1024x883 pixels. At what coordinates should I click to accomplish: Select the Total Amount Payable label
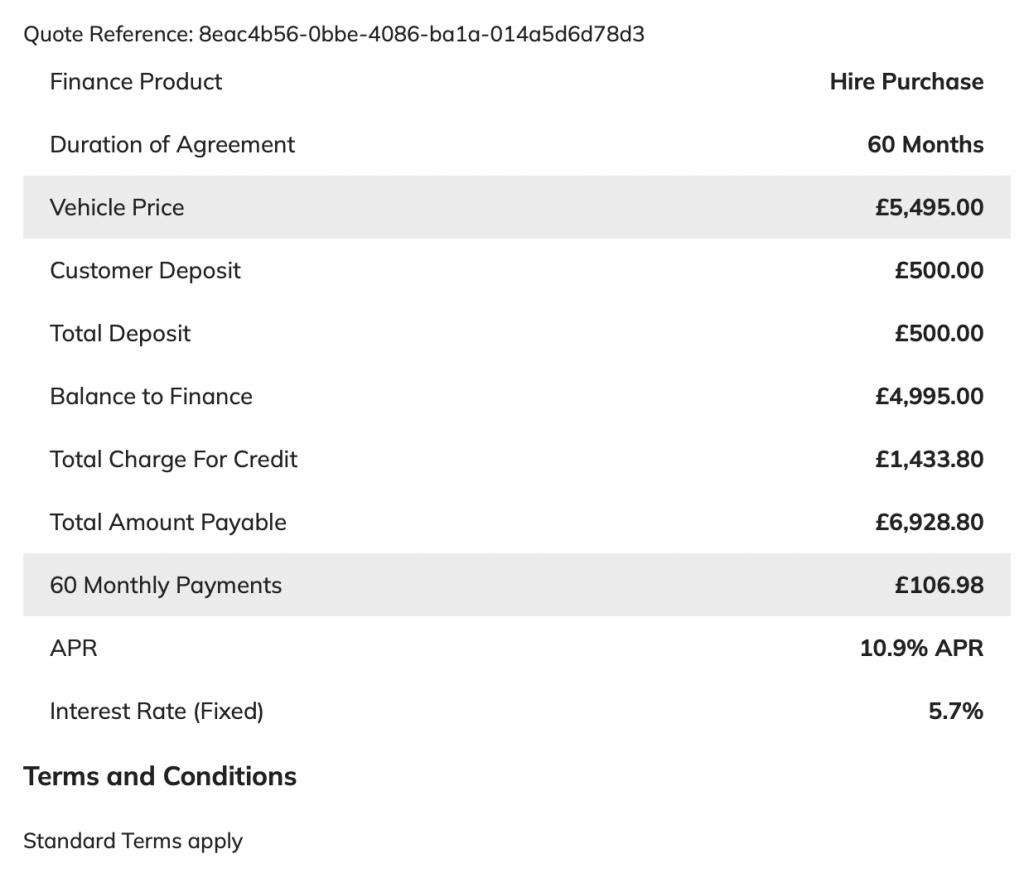pyautogui.click(x=168, y=523)
